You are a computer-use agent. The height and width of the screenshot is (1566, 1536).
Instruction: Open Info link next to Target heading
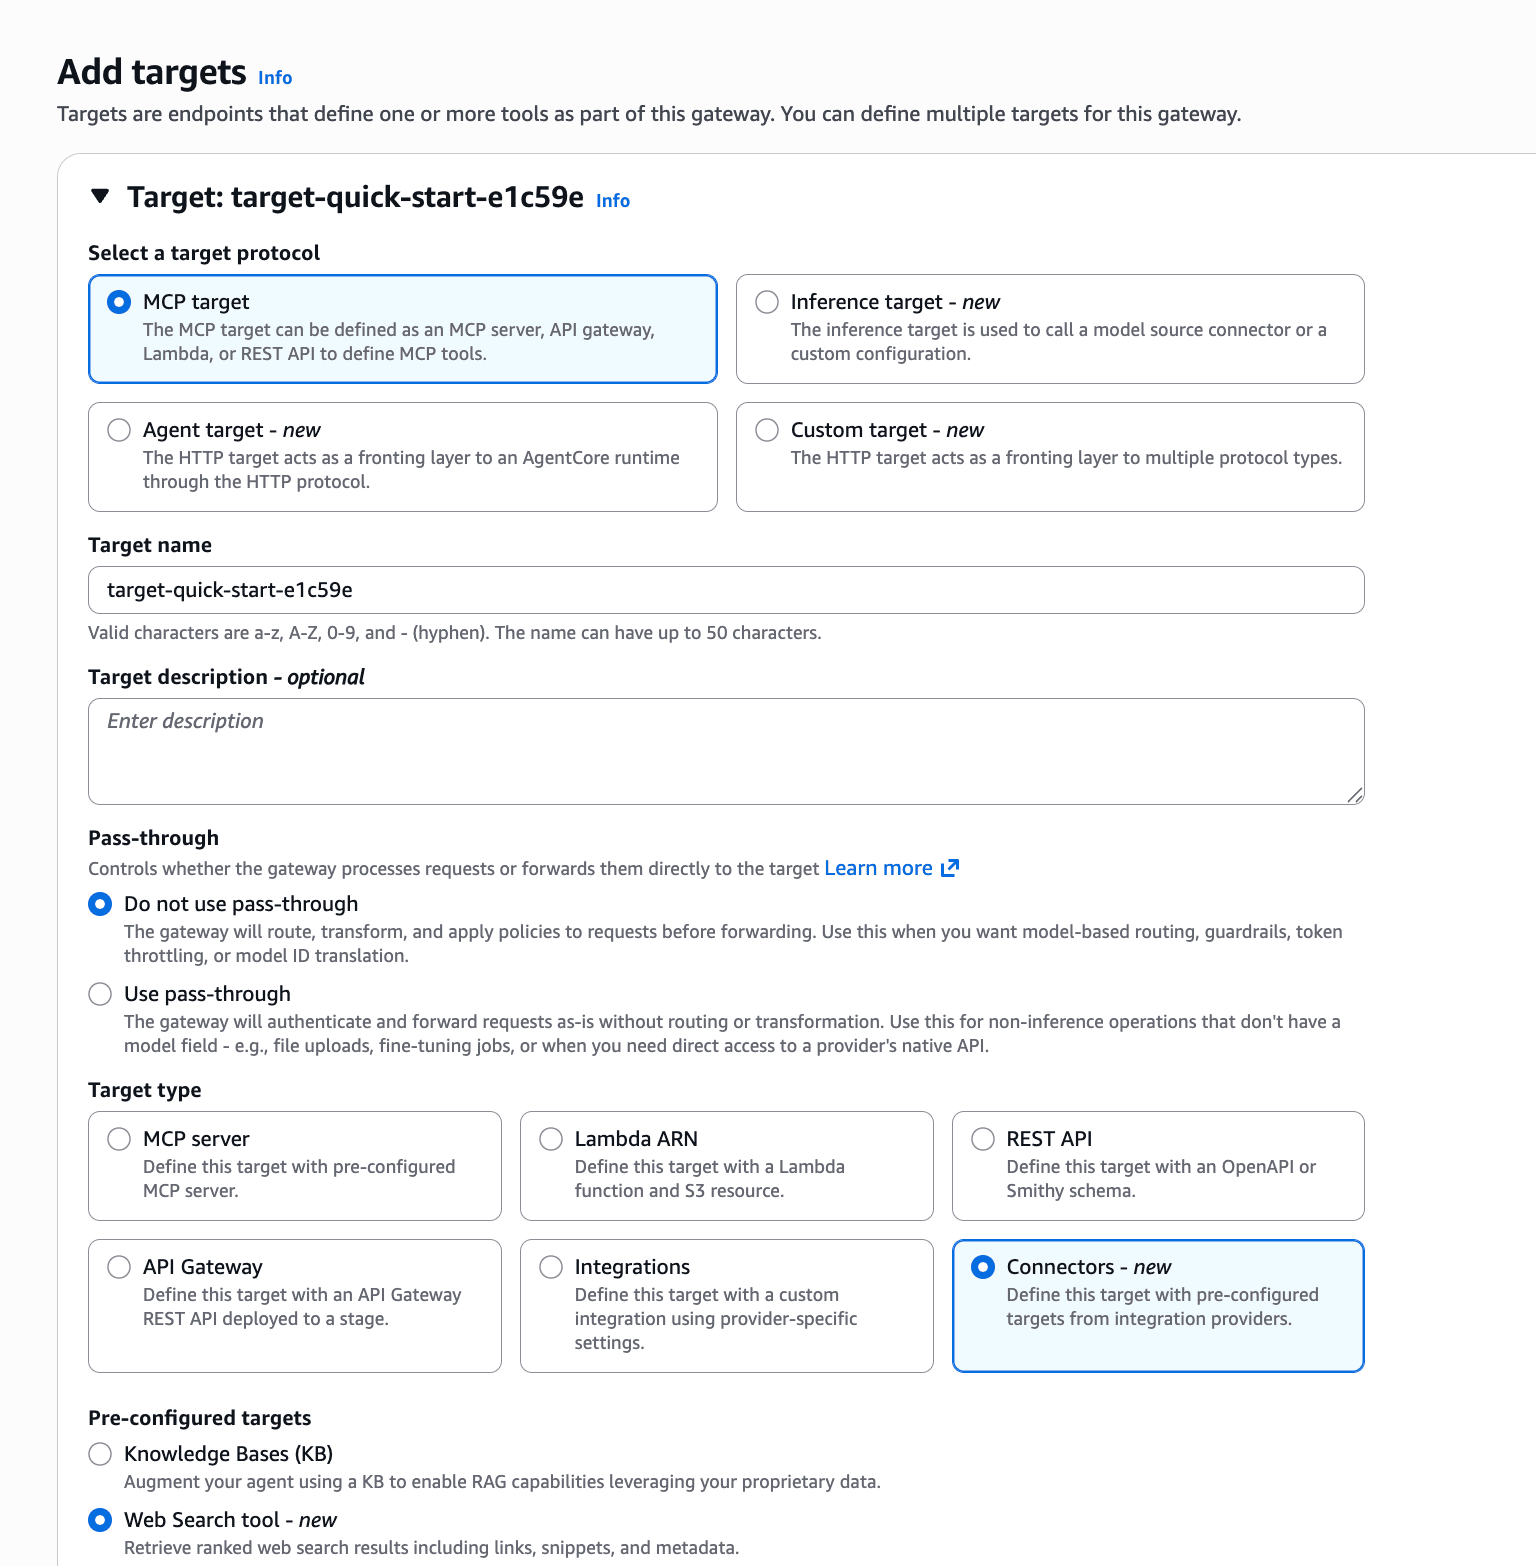pyautogui.click(x=613, y=201)
